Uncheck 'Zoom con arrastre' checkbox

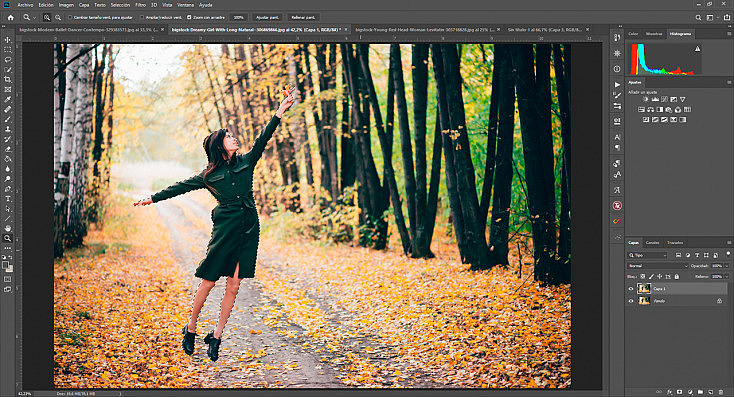189,17
